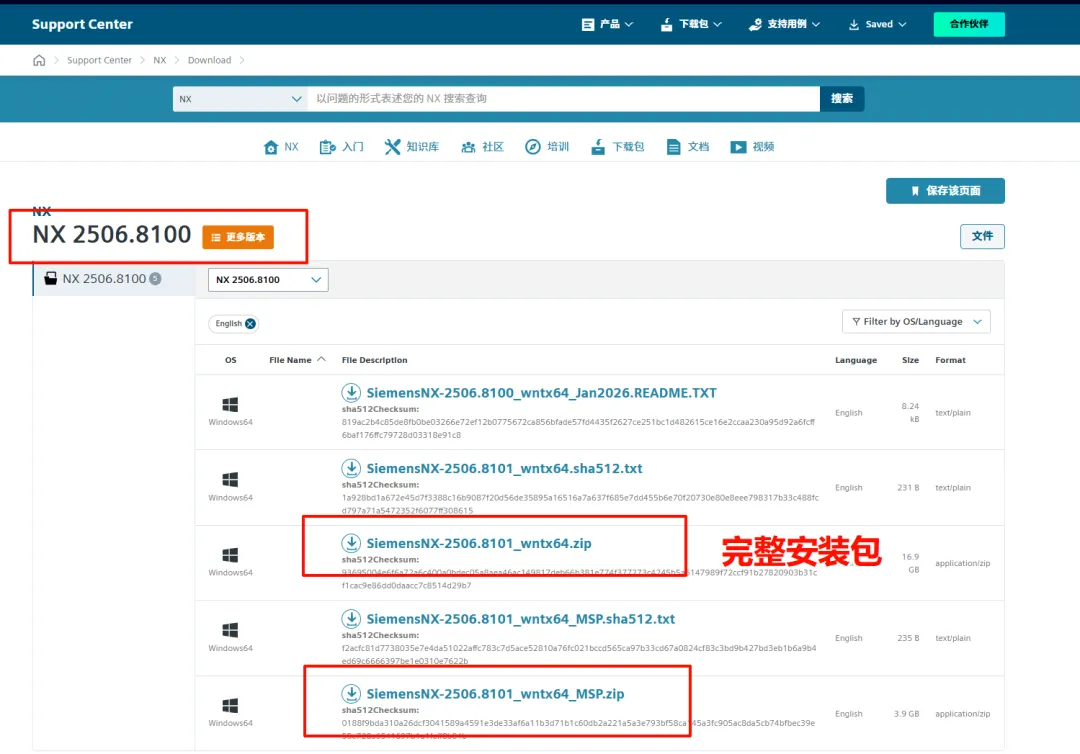Click the Language column header
This screenshot has height=754, width=1080.
pos(855,360)
